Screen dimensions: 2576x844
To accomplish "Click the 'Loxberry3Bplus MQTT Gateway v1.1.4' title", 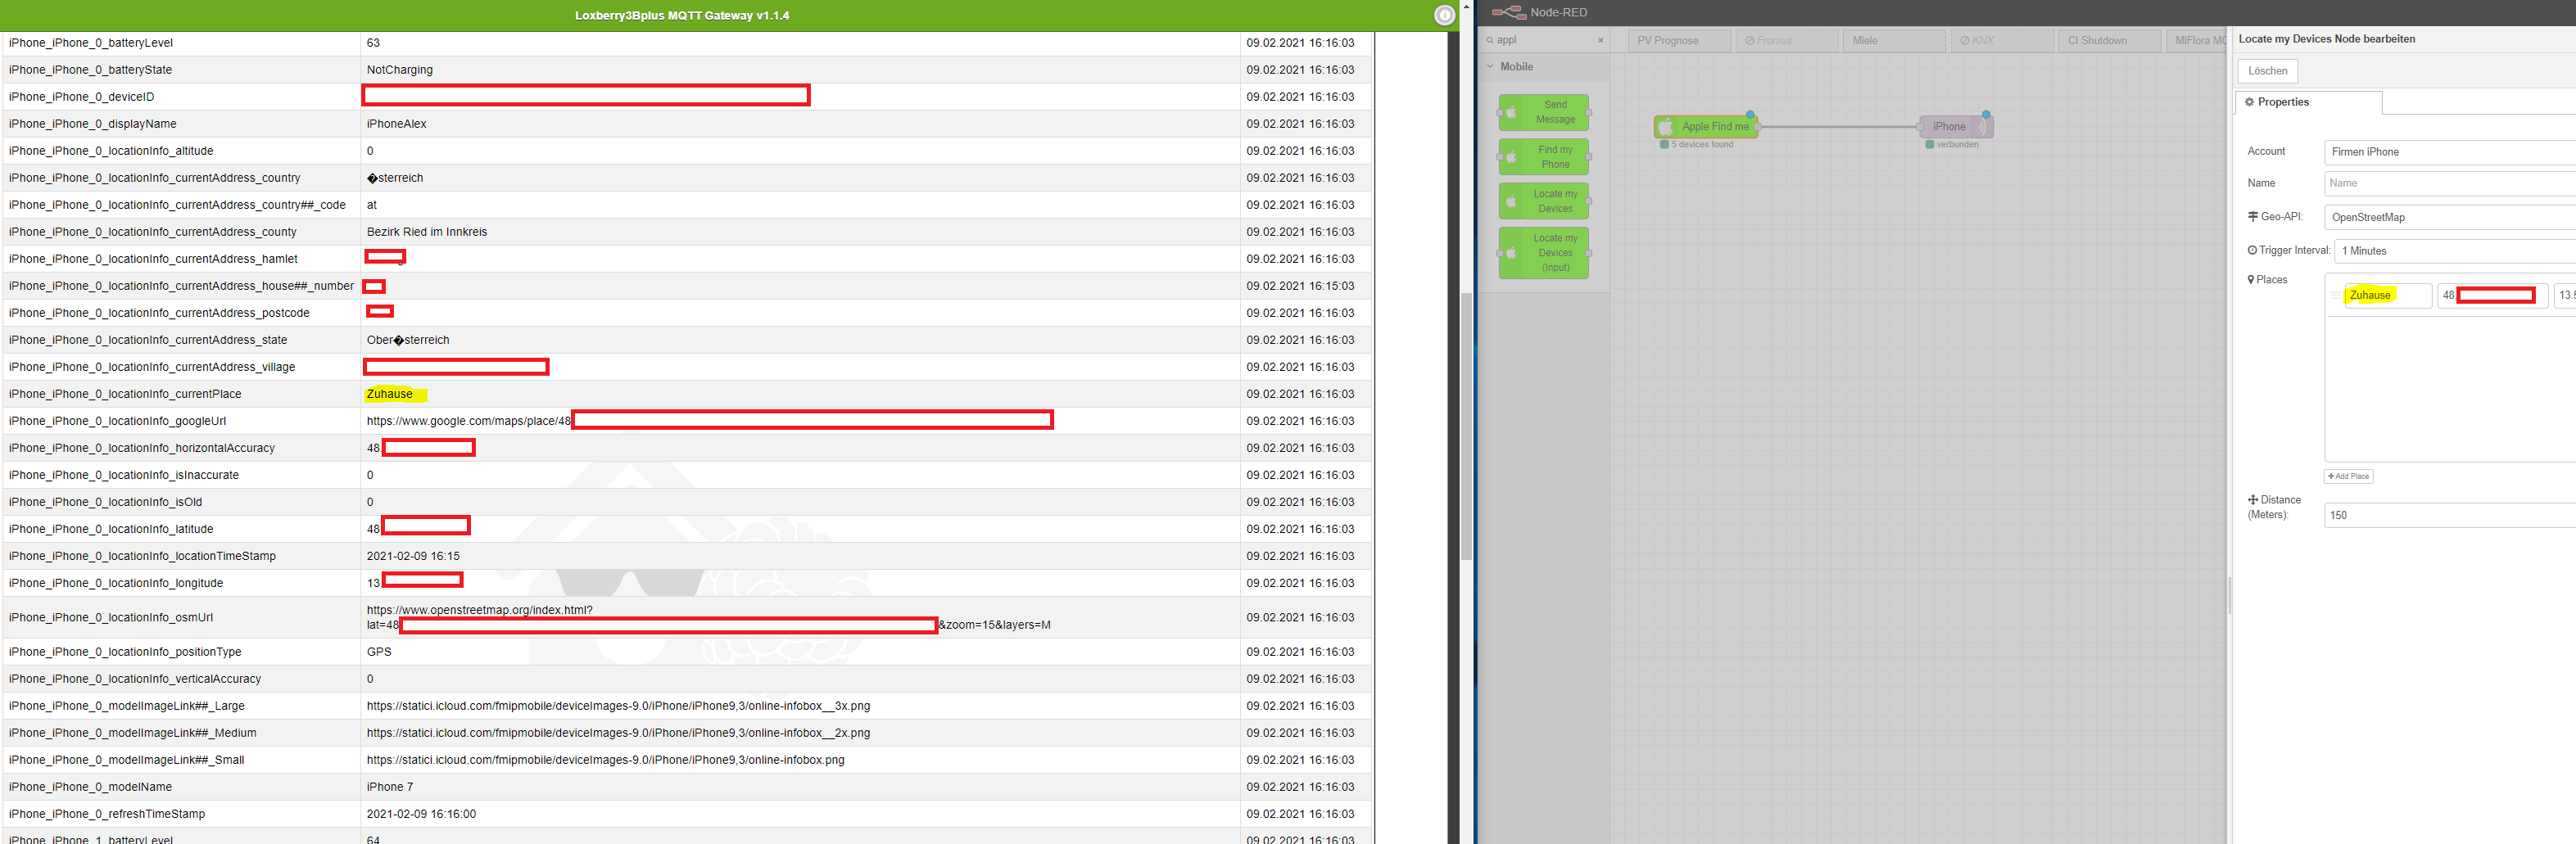I will (682, 15).
